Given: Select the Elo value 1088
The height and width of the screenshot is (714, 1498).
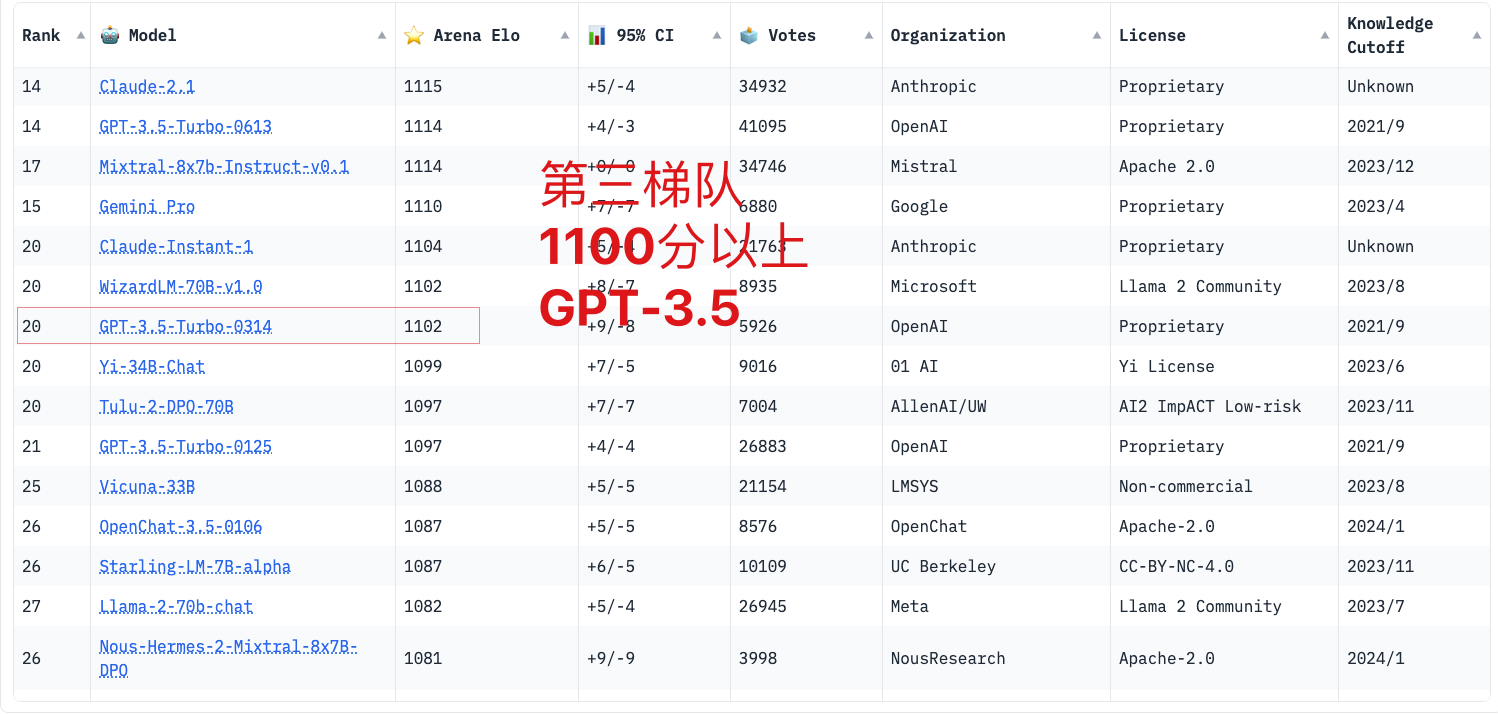Looking at the screenshot, I should coord(423,486).
